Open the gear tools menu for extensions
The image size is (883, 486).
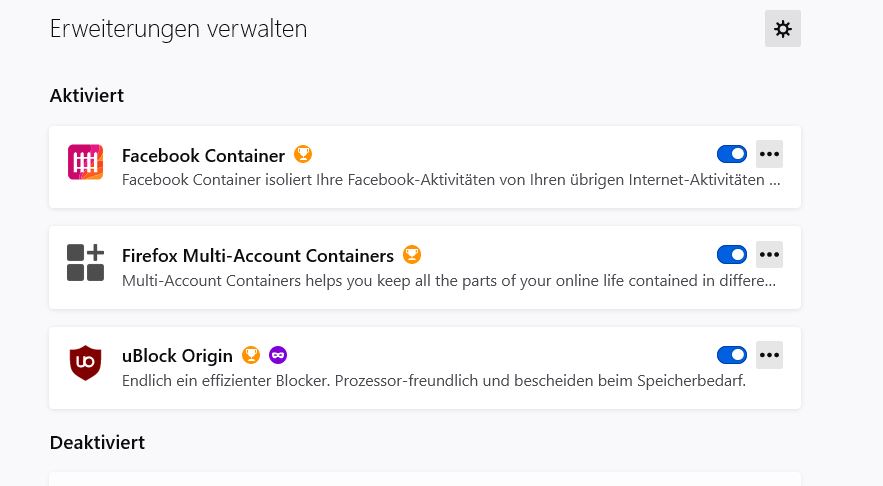point(782,29)
